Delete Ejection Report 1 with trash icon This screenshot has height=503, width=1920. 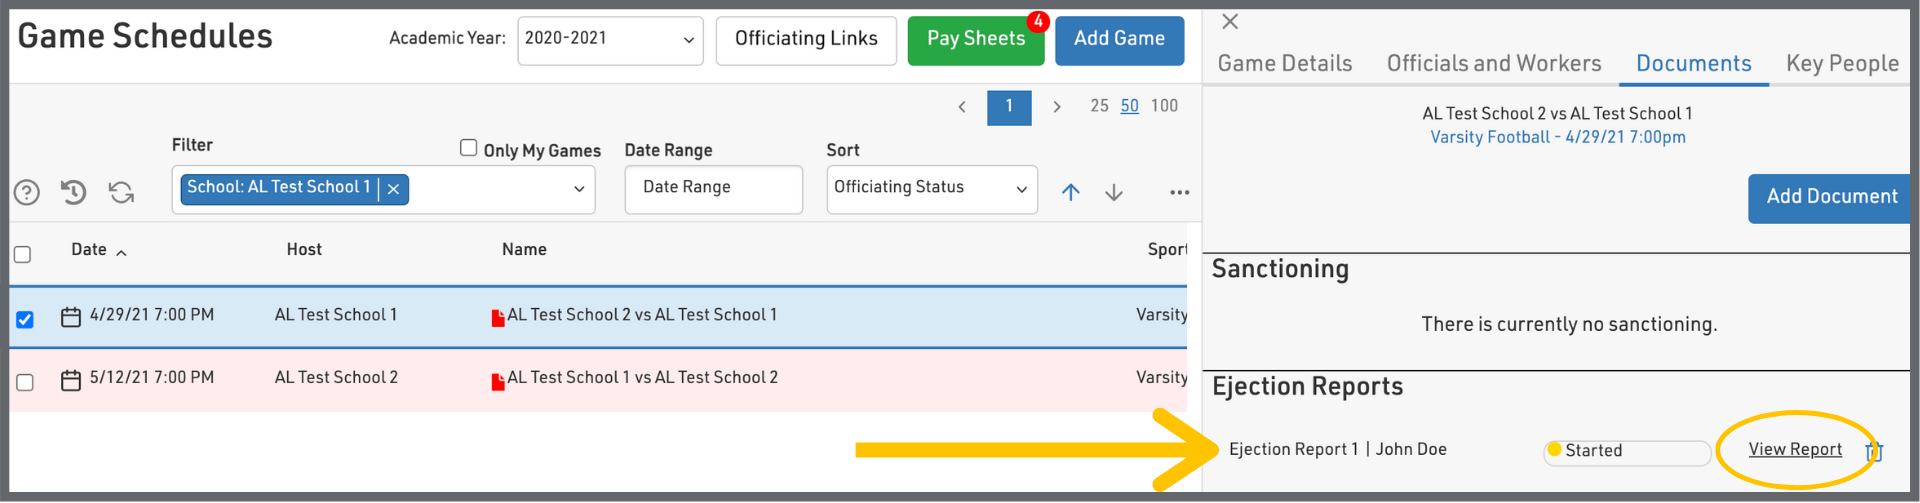tap(1875, 451)
